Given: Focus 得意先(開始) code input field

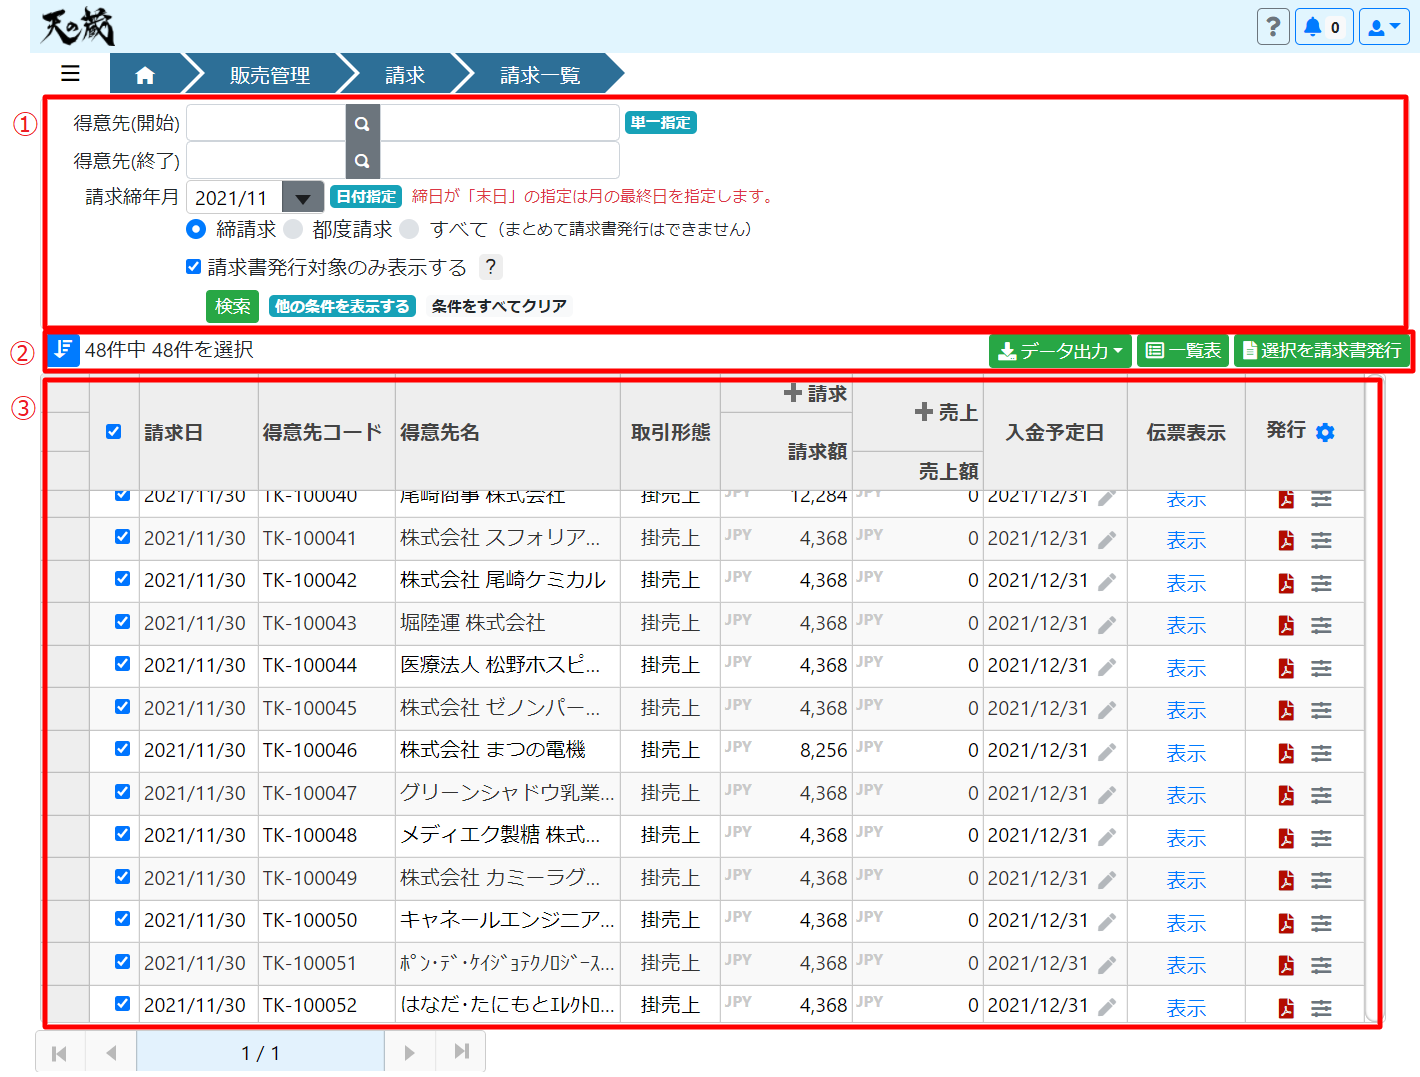Looking at the screenshot, I should coord(266,123).
